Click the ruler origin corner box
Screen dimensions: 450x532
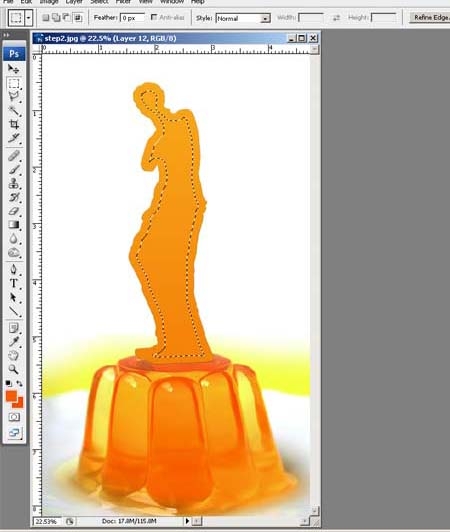[x=37, y=50]
